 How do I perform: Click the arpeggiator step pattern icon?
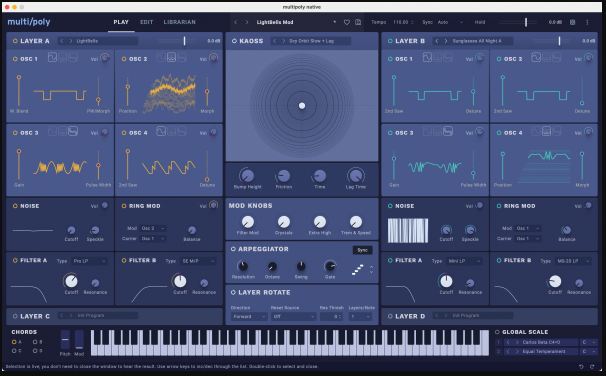358,269
